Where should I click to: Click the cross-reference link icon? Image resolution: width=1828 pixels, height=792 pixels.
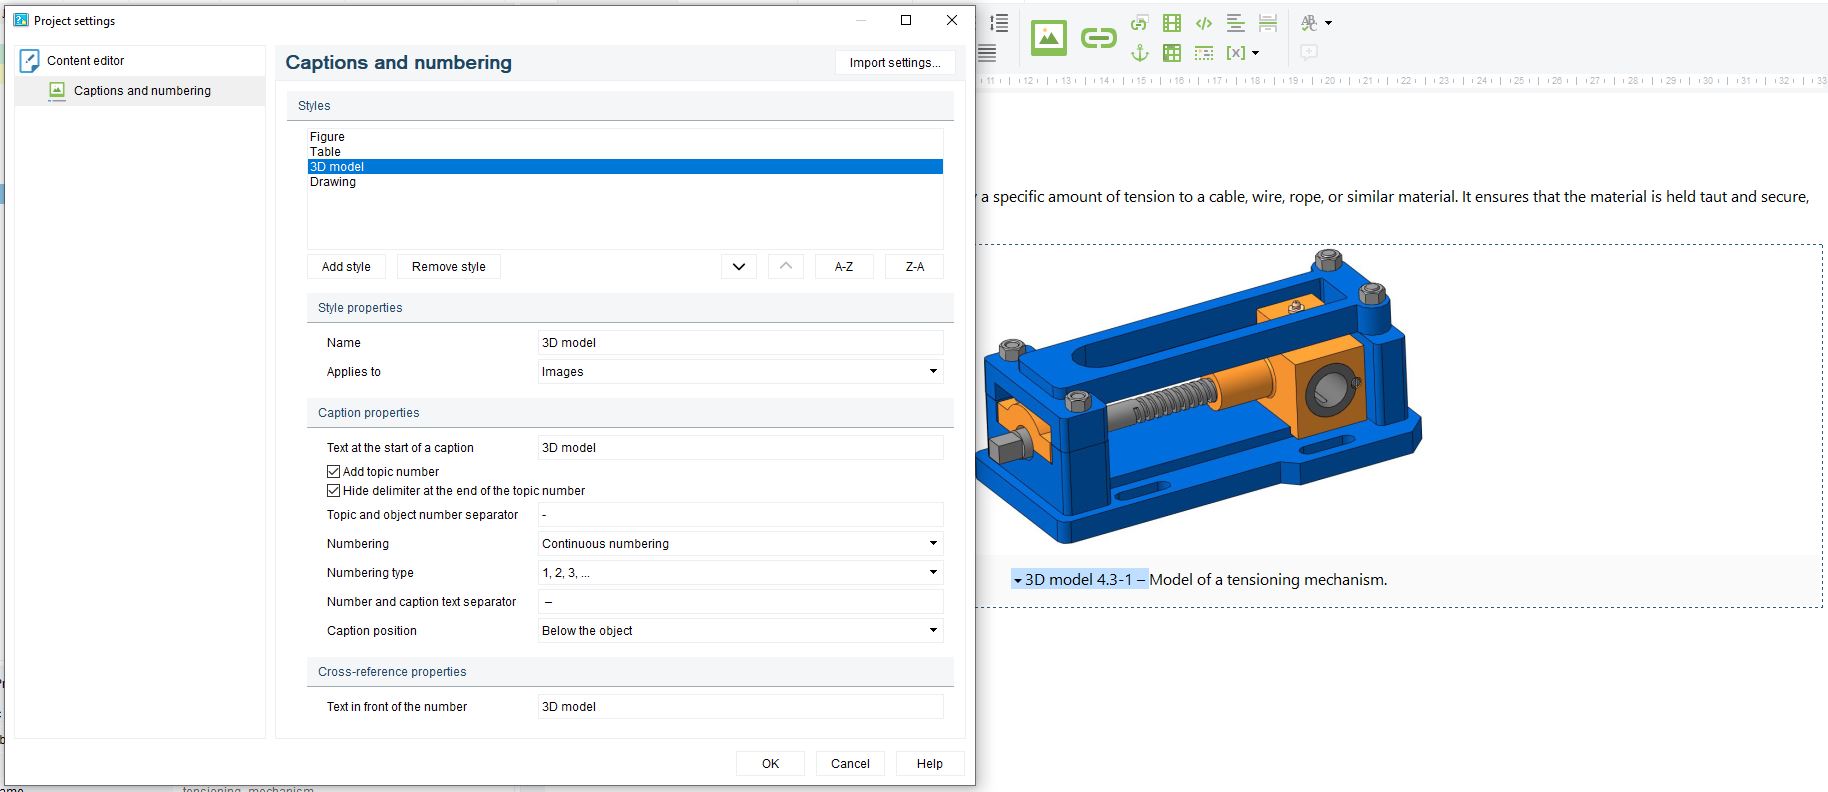tap(1139, 23)
